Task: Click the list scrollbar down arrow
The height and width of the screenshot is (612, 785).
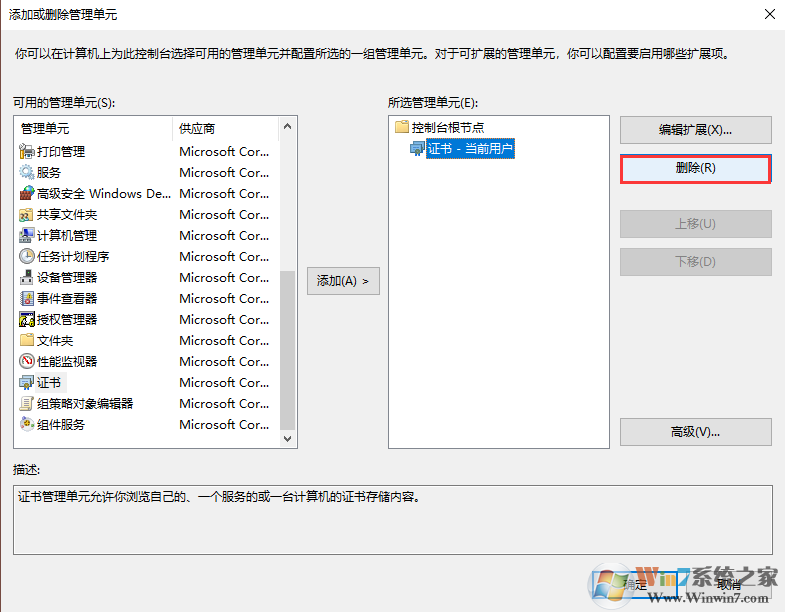Action: 287,439
